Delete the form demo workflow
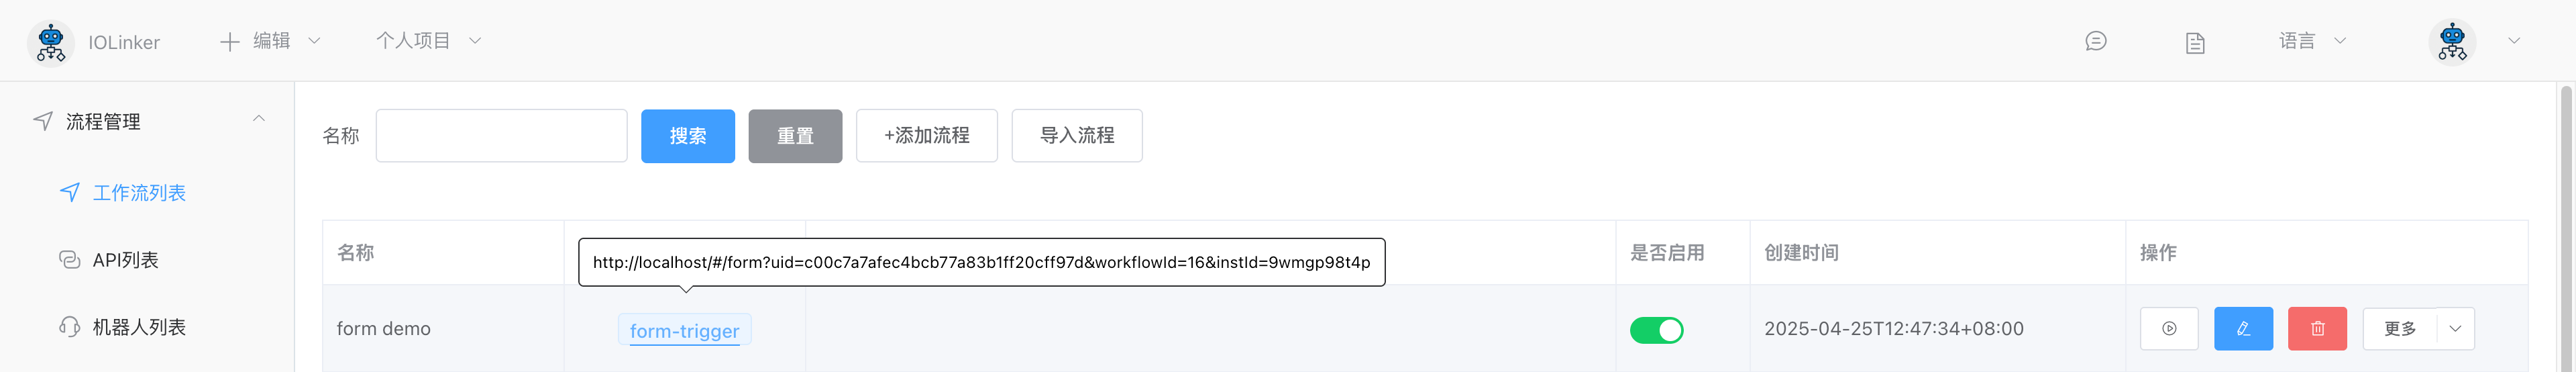 [2317, 329]
